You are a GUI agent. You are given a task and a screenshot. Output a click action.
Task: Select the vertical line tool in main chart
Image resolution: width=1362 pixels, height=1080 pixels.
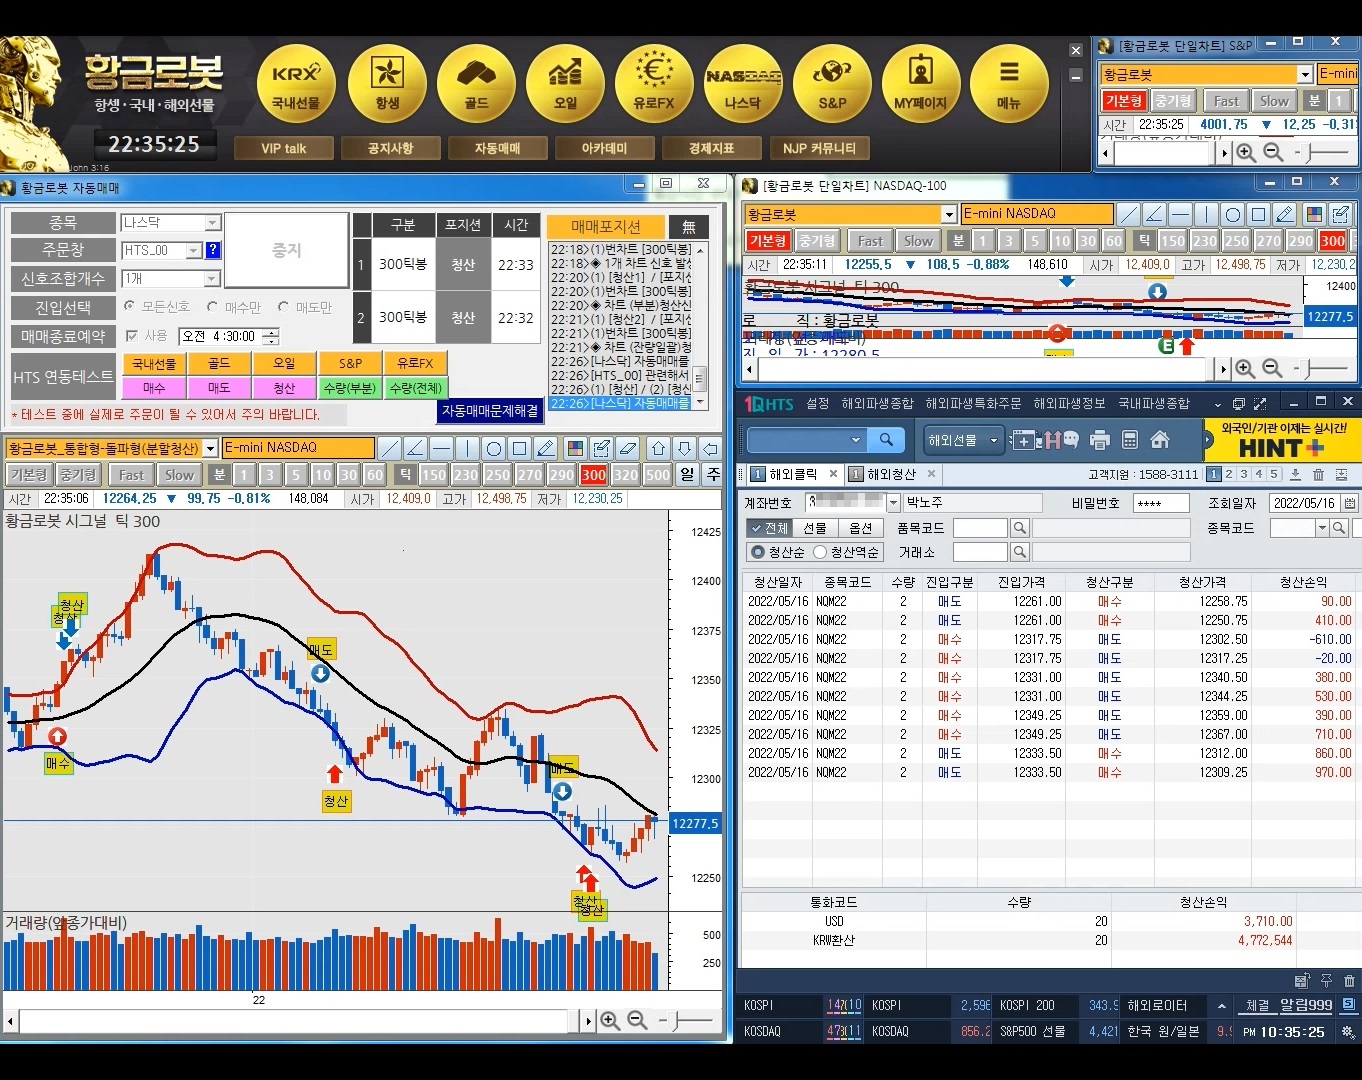[468, 448]
